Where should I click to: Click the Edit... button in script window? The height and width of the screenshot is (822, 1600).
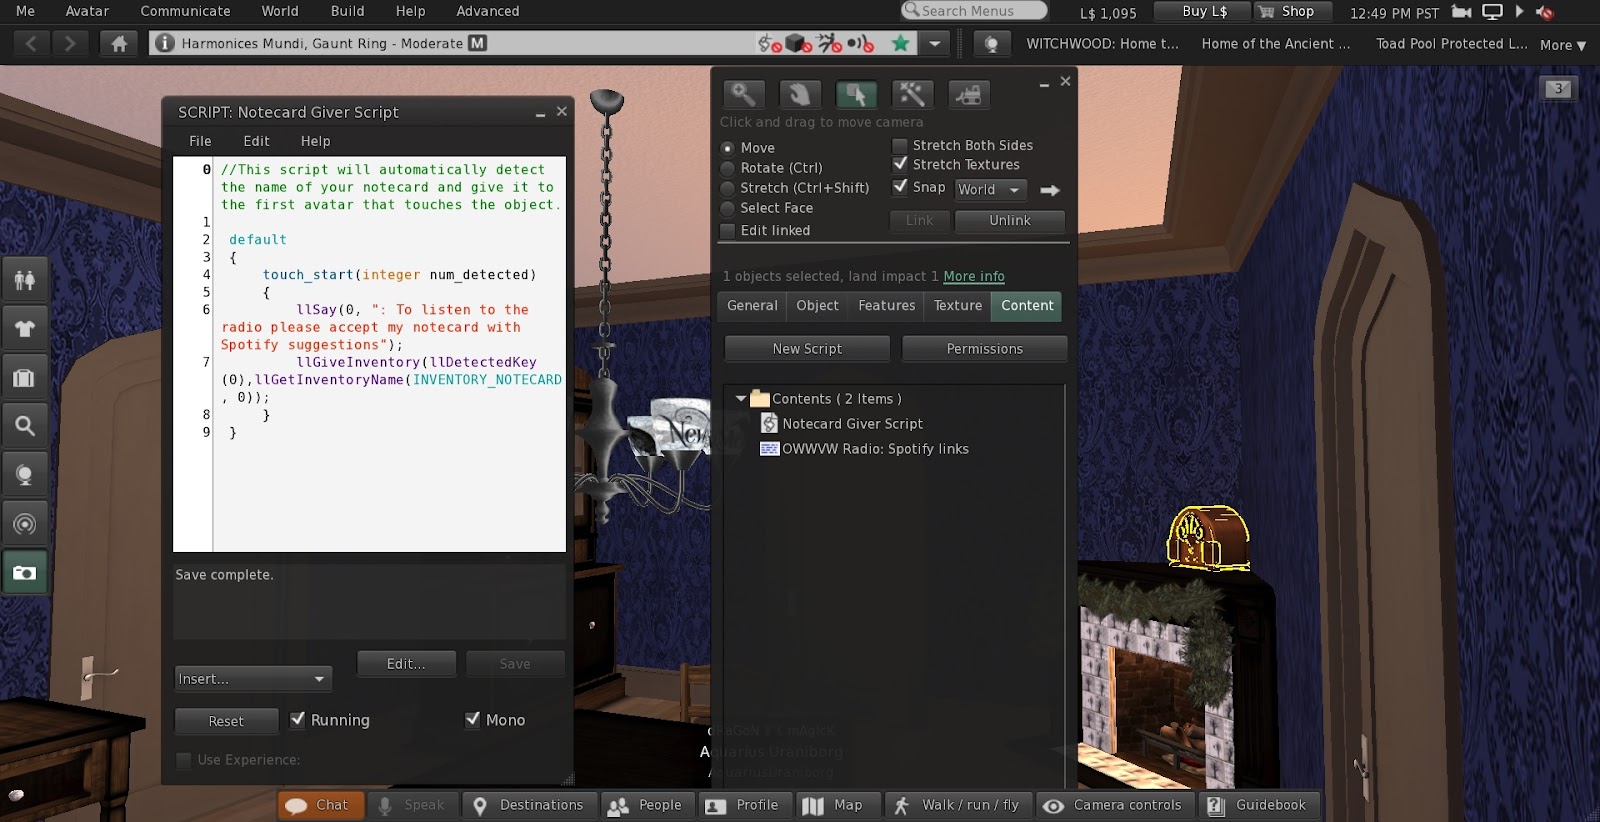click(x=406, y=664)
